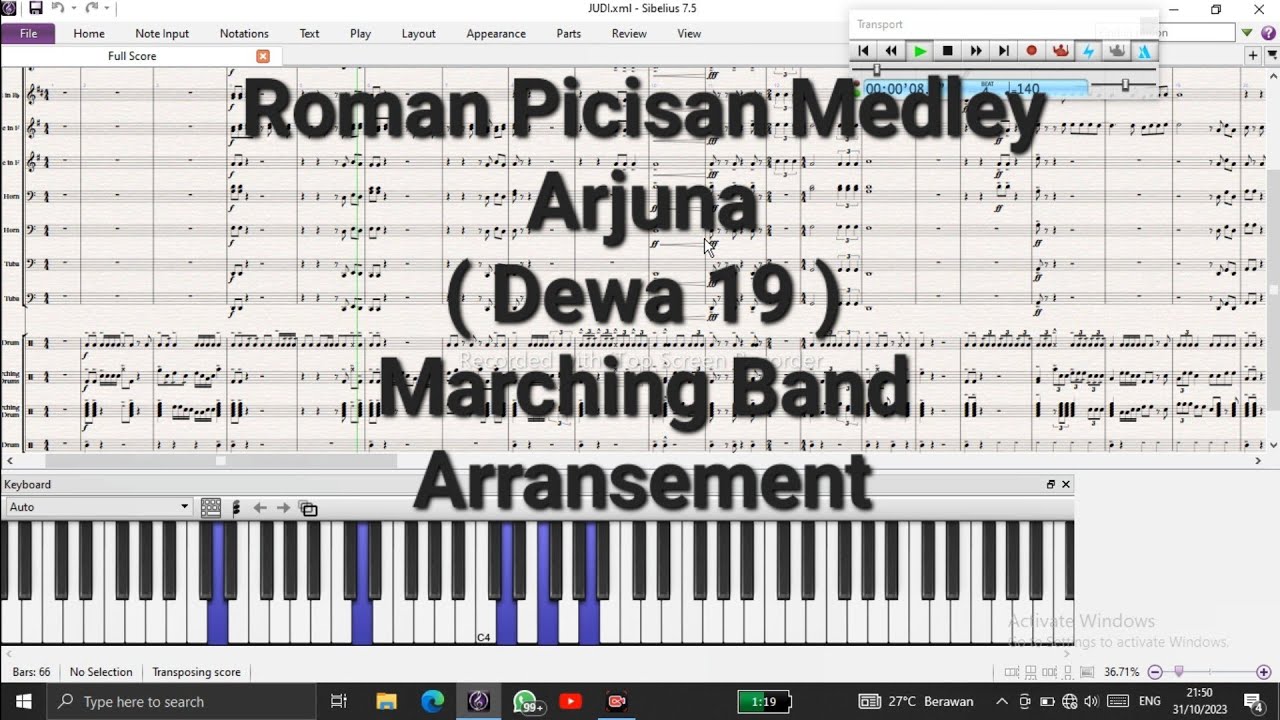This screenshot has height=720, width=1280.
Task: Undock the Keyboard panel
Action: coord(1051,484)
